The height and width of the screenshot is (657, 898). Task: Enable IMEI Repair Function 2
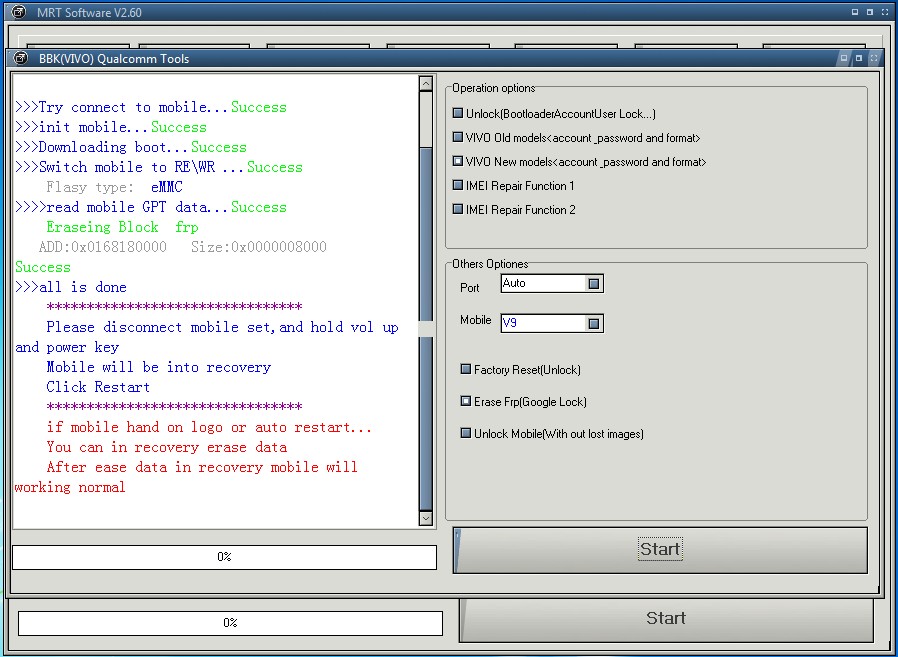tap(458, 210)
